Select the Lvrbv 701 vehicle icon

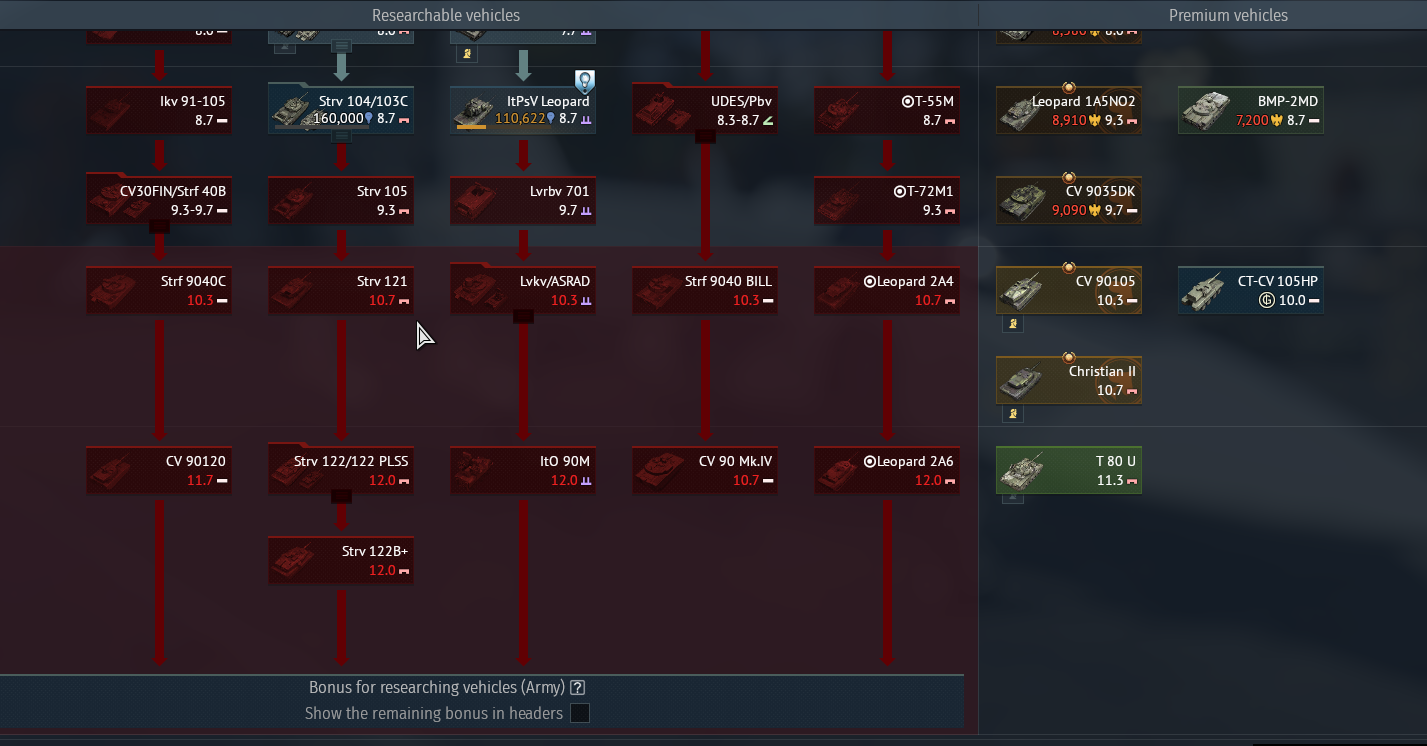point(474,200)
